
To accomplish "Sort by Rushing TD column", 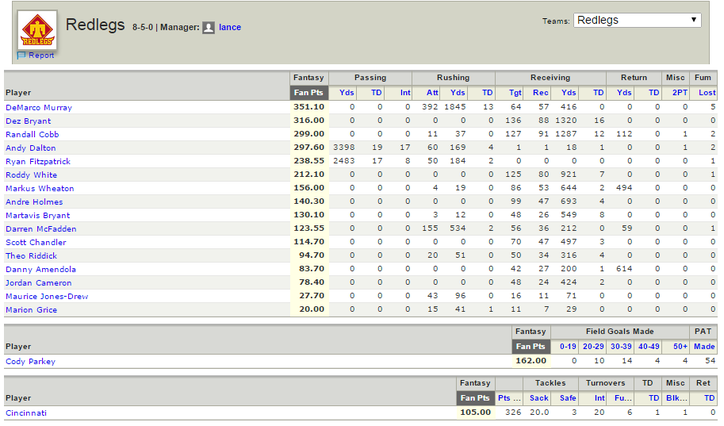I will tap(488, 93).
